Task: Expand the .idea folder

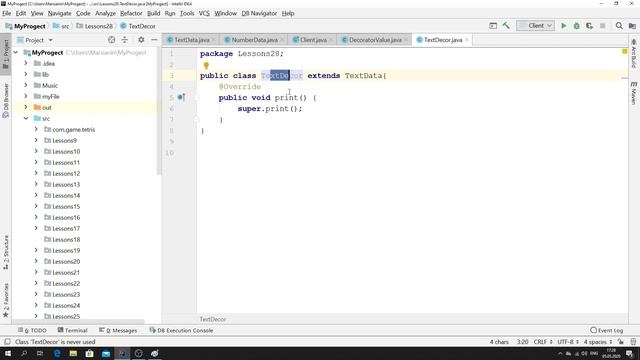Action: [x=26, y=63]
